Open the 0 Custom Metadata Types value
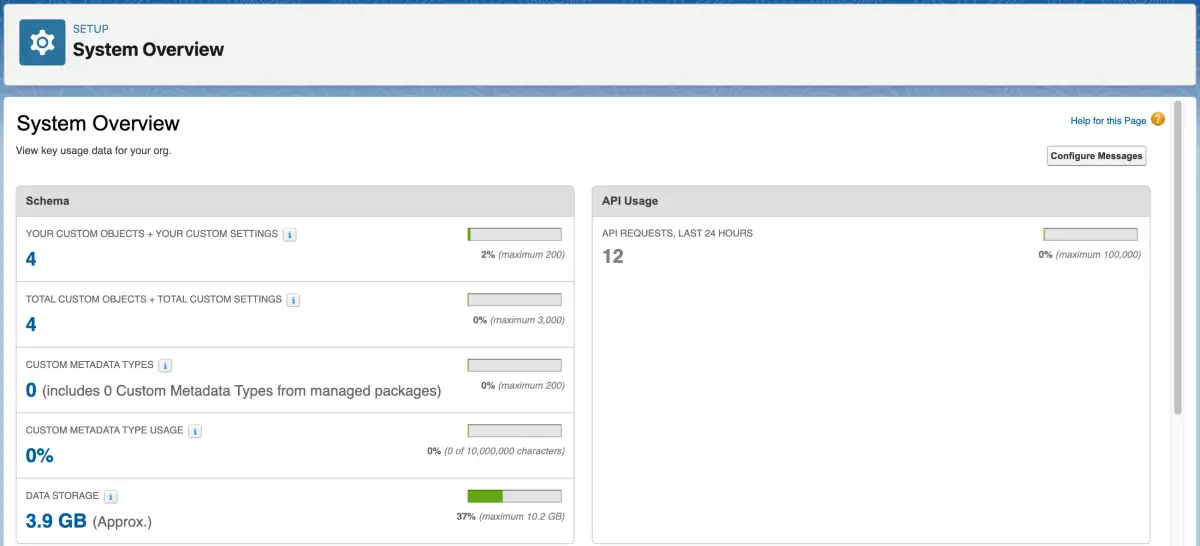This screenshot has width=1200, height=546. [31, 390]
